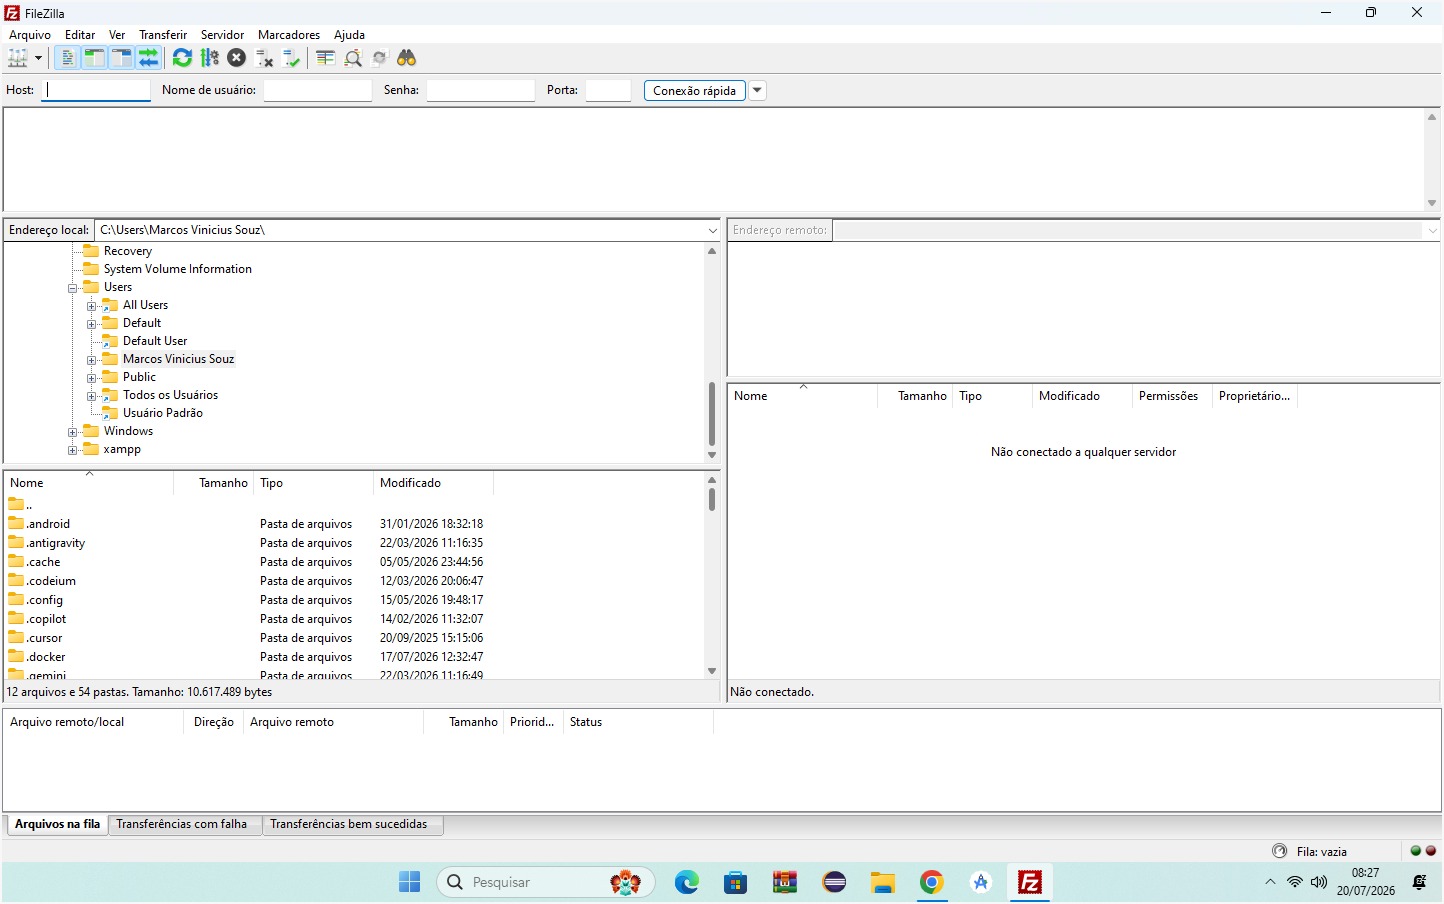Select System Volume Information folder
This screenshot has width=1444, height=904.
click(178, 269)
